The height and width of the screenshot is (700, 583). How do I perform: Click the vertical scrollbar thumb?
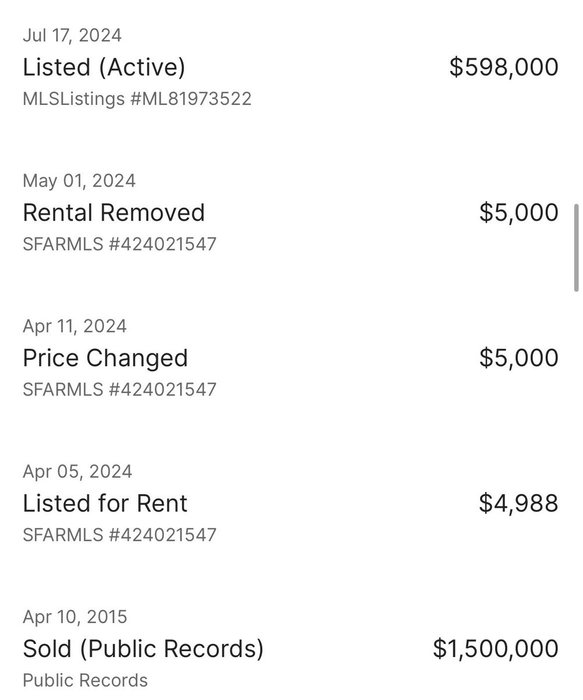click(x=576, y=247)
